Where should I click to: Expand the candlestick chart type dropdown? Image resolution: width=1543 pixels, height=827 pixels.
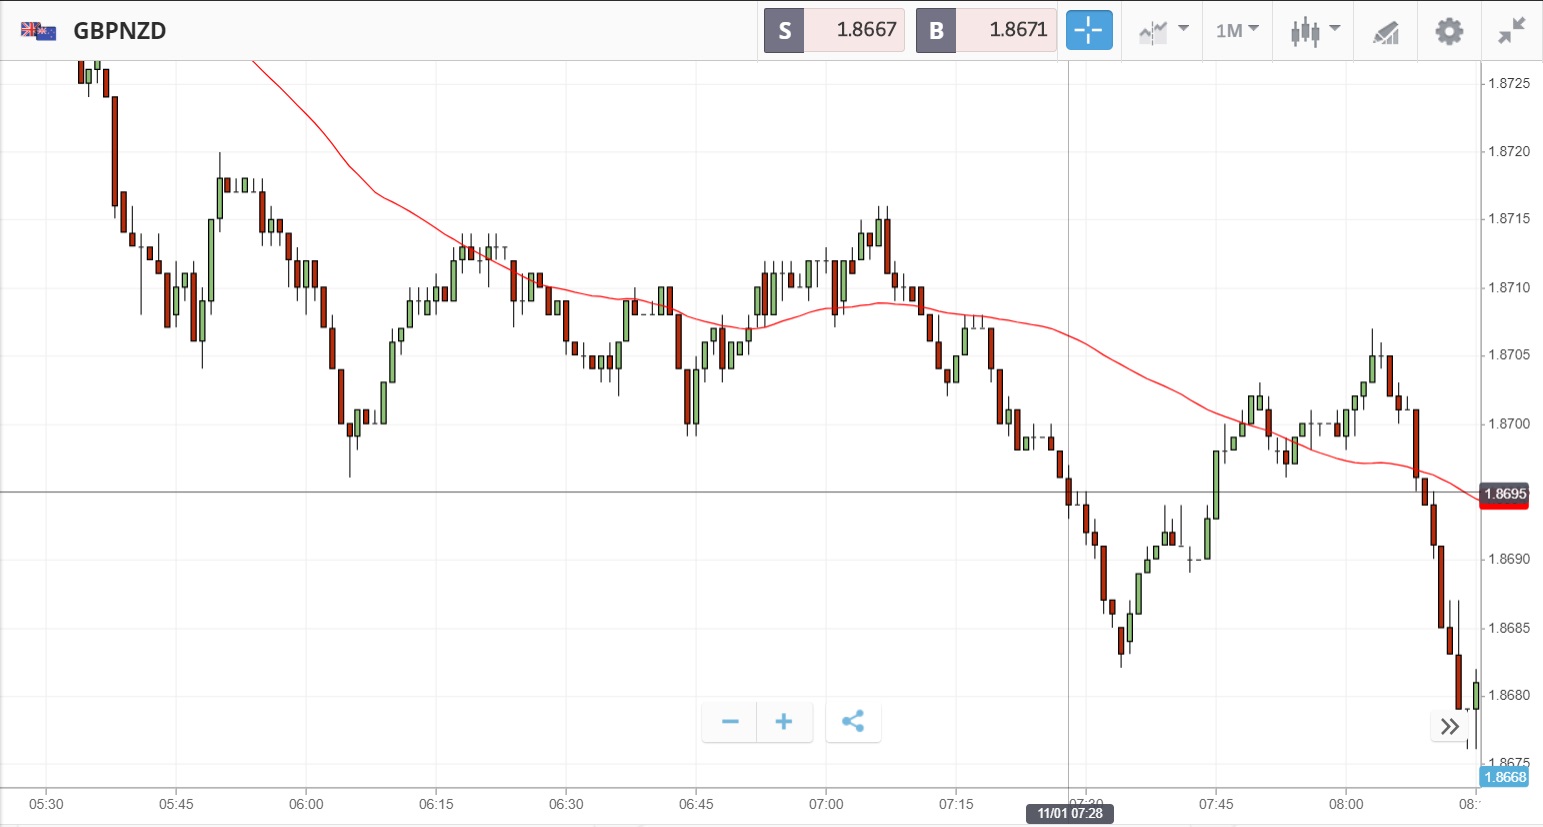(1314, 31)
